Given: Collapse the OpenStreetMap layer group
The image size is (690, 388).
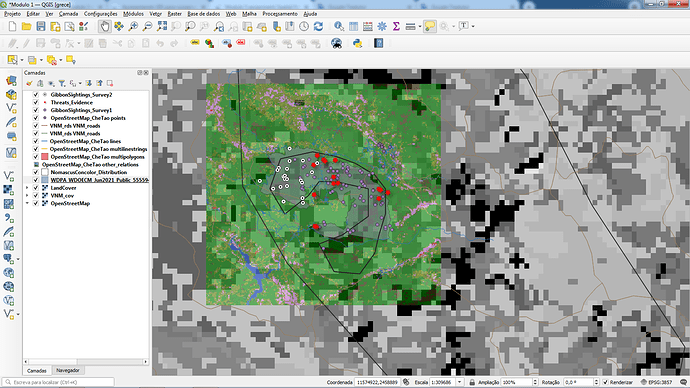Looking at the screenshot, I should (27, 203).
